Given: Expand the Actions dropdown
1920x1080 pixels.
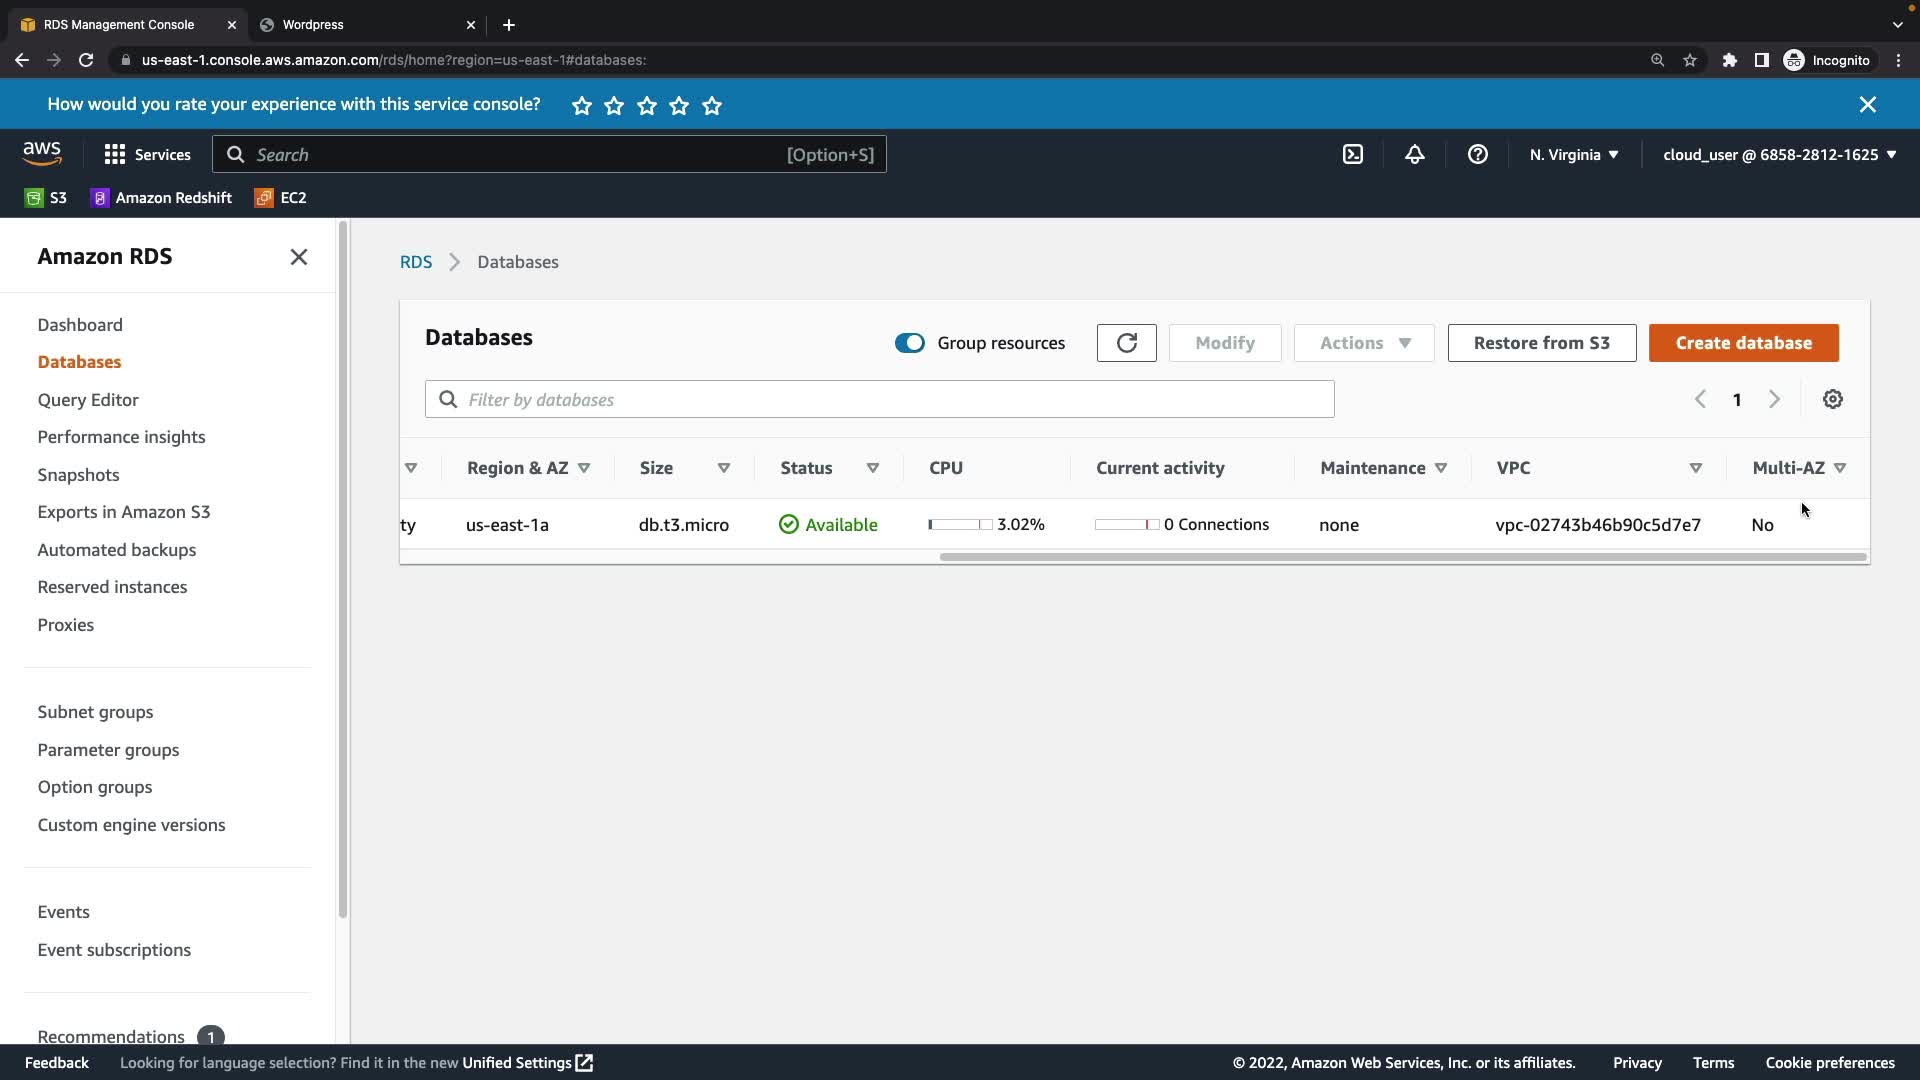Looking at the screenshot, I should (1363, 343).
